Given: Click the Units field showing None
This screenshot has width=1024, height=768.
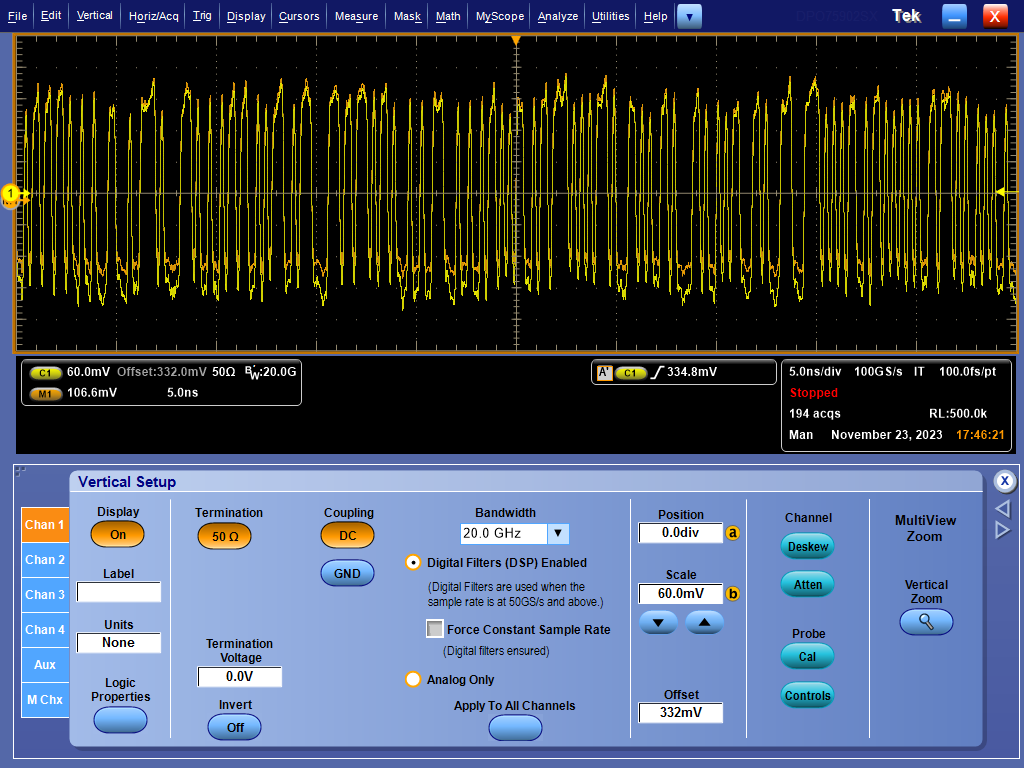Looking at the screenshot, I should click(119, 643).
